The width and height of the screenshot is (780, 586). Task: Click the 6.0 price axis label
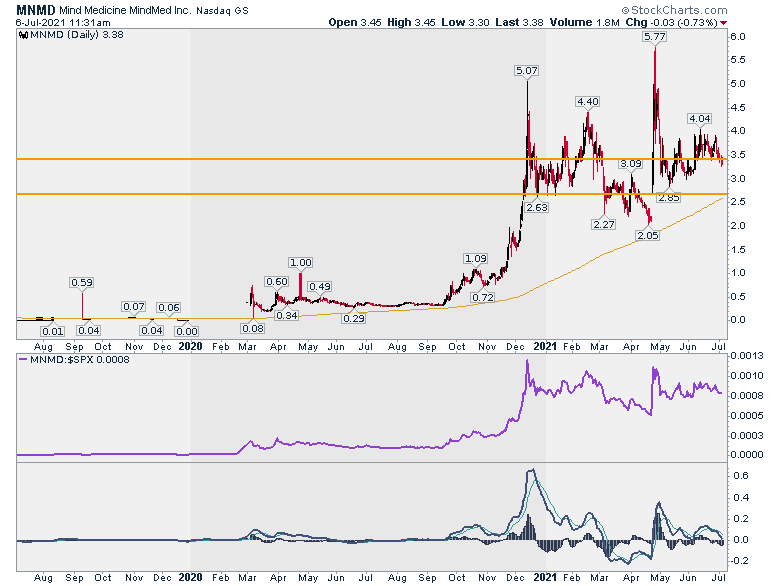click(x=738, y=36)
